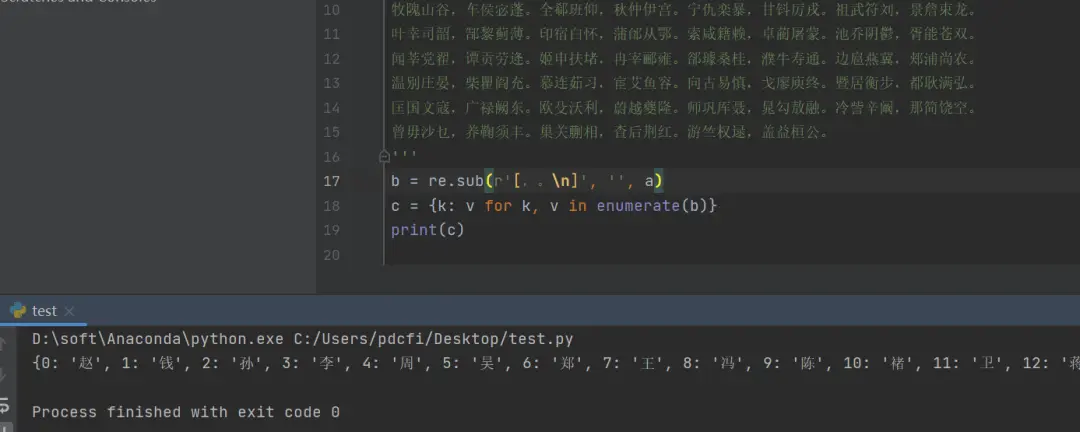Click the up stack trace arrow
This screenshot has height=432, width=1080.
(x=3, y=343)
